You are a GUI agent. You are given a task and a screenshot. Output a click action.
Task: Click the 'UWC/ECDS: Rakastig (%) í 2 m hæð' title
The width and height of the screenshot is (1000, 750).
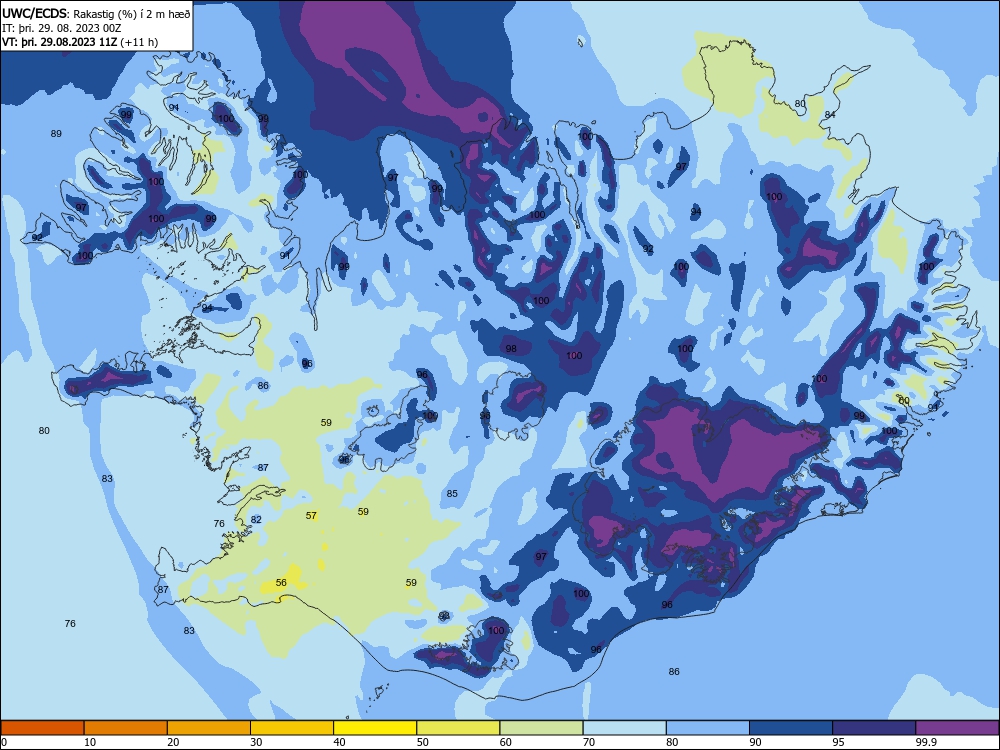[x=96, y=13]
